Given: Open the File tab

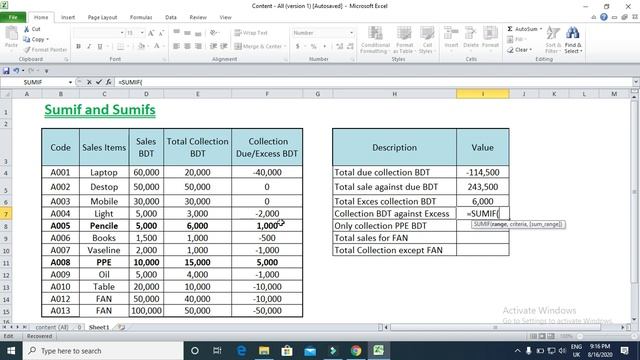Looking at the screenshot, I should 13,17.
